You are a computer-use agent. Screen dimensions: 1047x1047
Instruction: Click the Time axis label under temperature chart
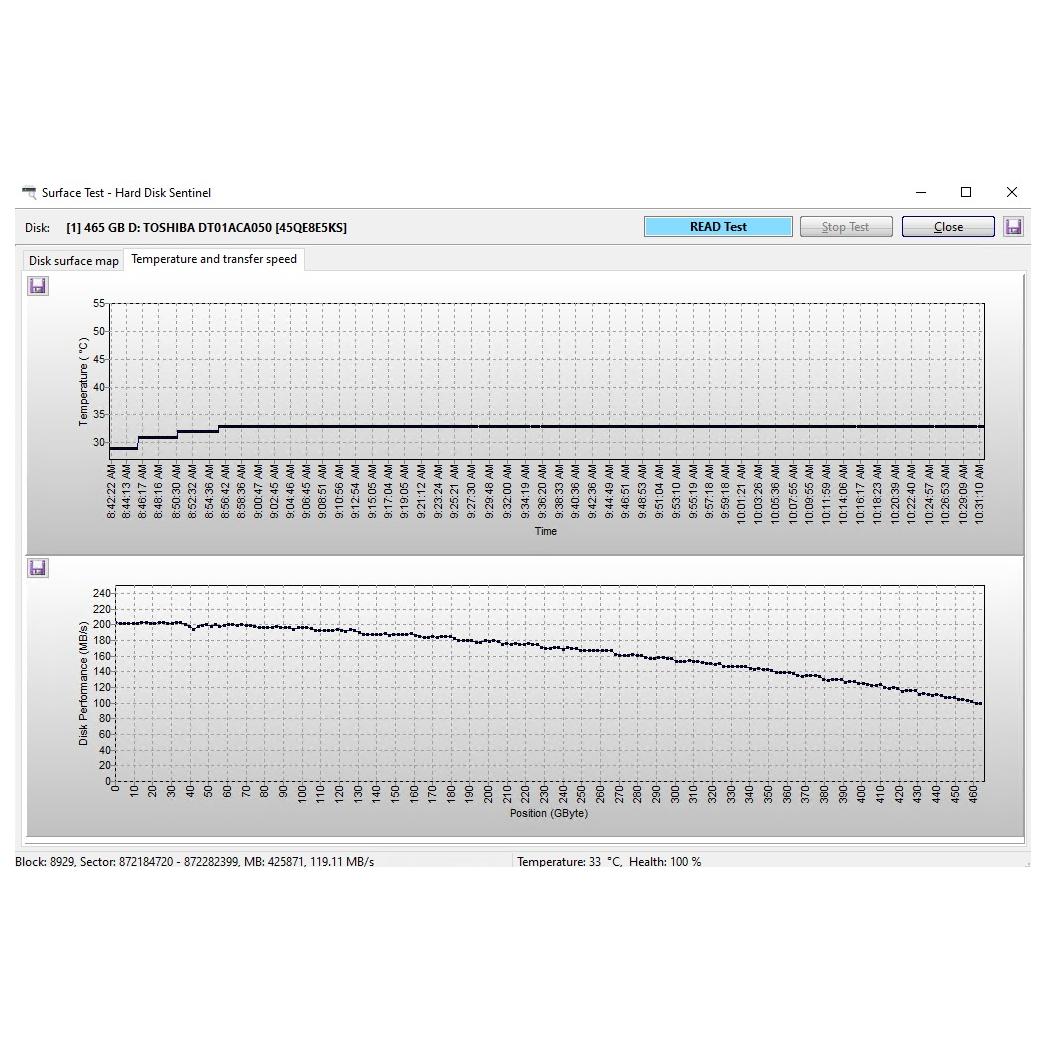point(545,531)
